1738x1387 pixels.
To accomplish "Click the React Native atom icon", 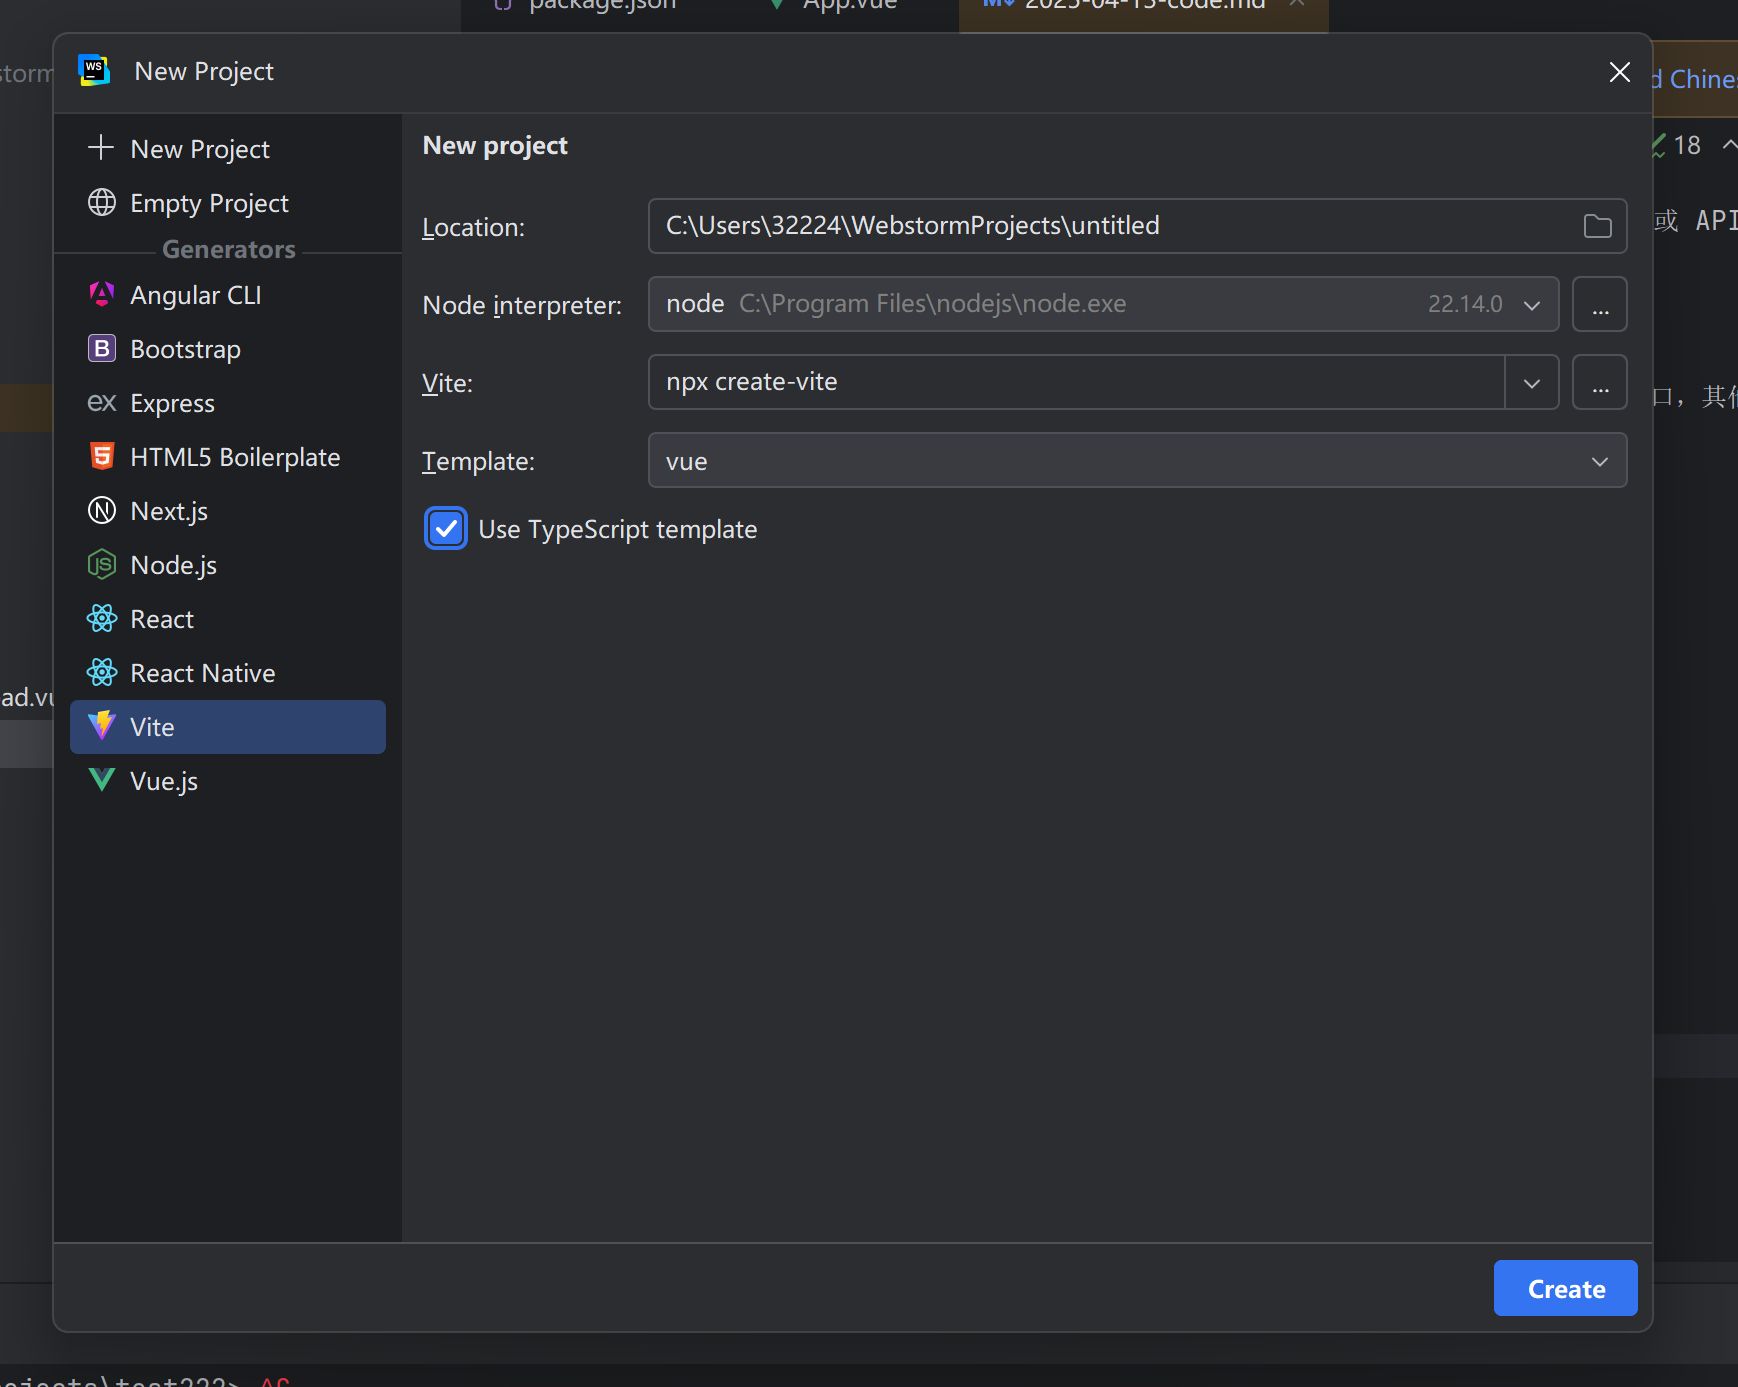I will click(x=102, y=673).
